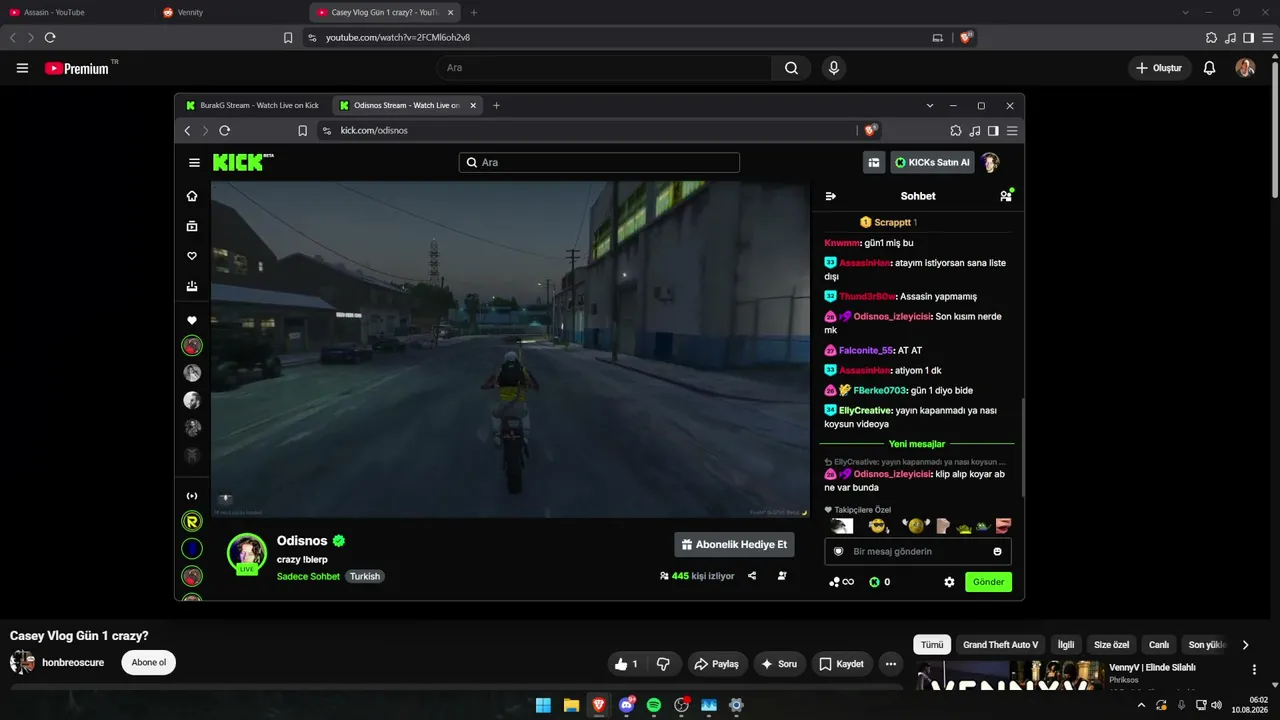Open the YouTube guide hamburger menu
Image resolution: width=1280 pixels, height=720 pixels.
tap(22, 68)
